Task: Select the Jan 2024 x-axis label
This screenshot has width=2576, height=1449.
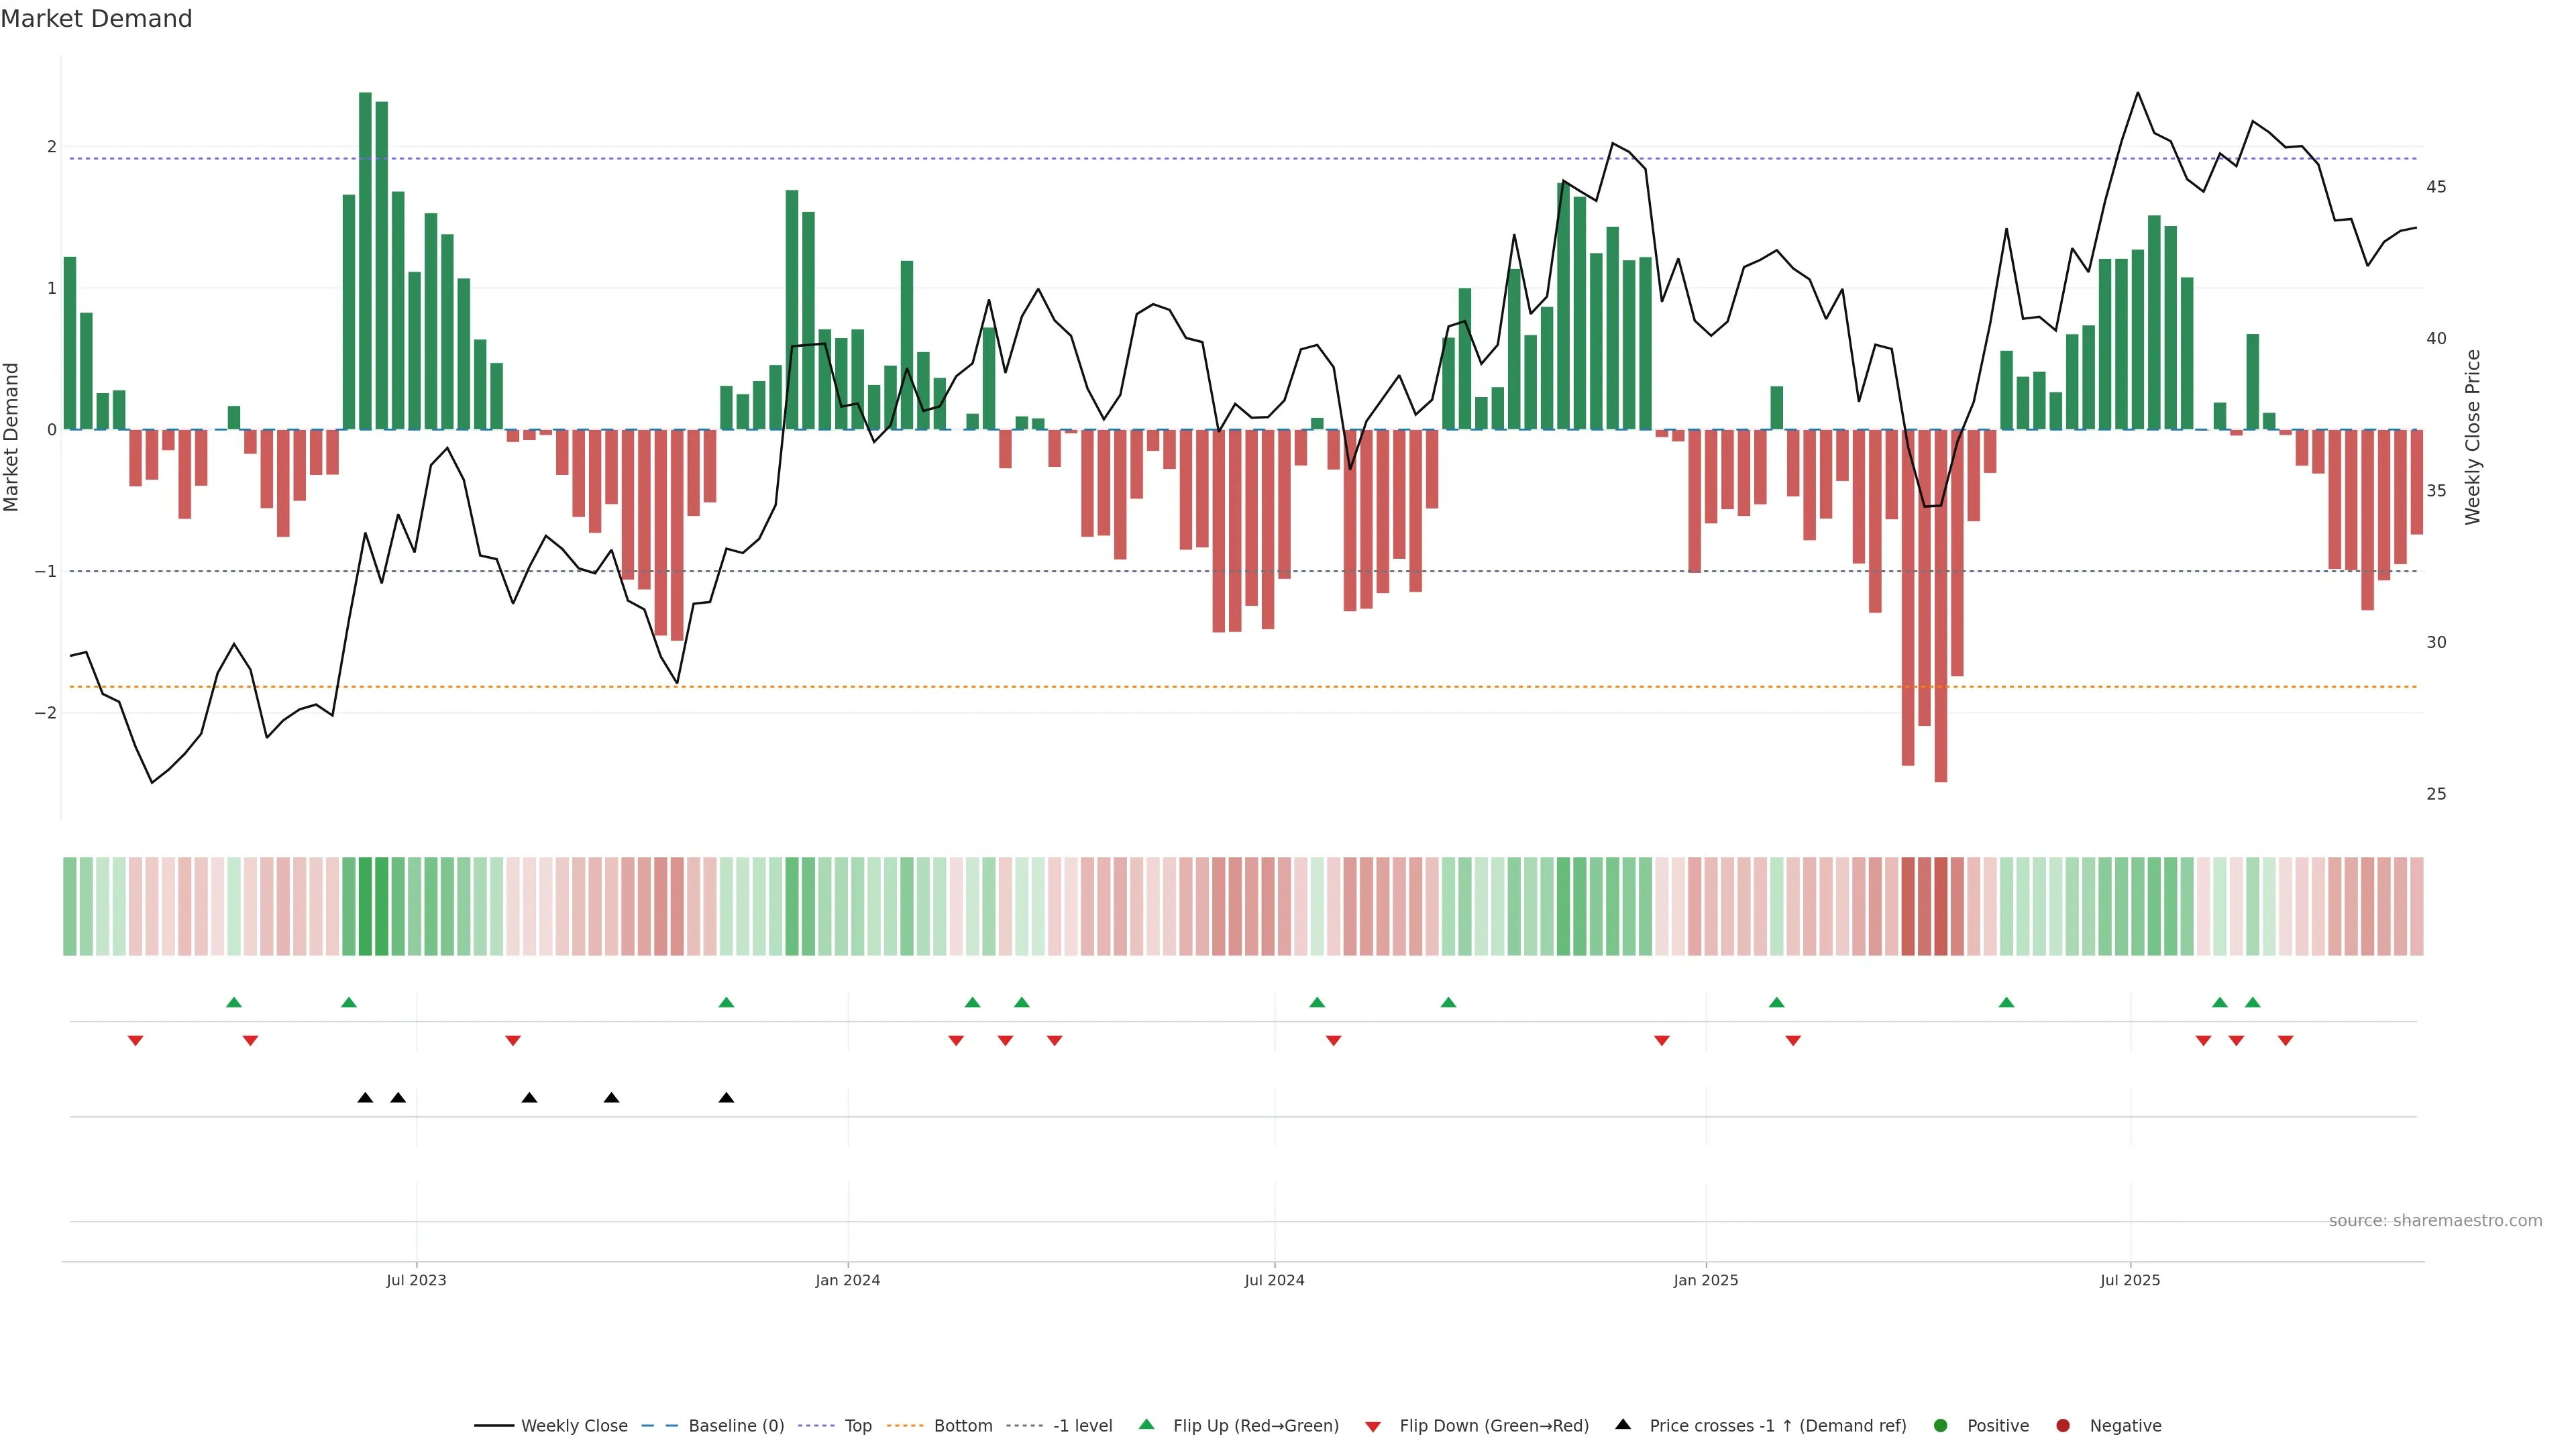Action: tap(847, 1281)
